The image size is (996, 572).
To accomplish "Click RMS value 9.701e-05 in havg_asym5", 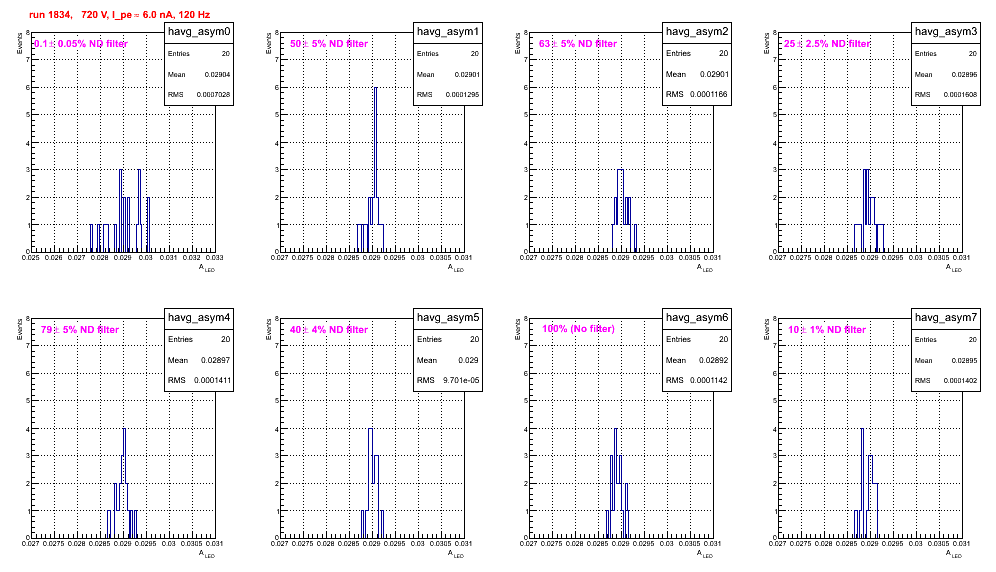I will click(461, 381).
